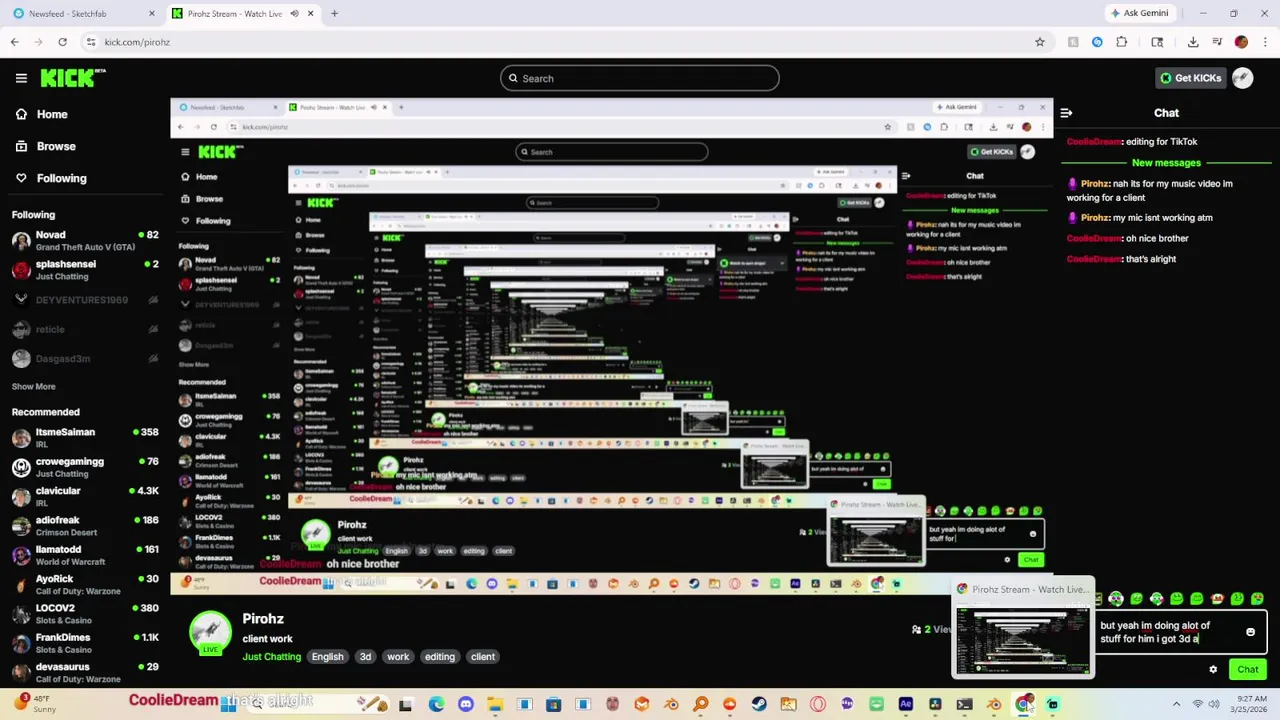Open llamatodd recommended channel

pos(85,555)
